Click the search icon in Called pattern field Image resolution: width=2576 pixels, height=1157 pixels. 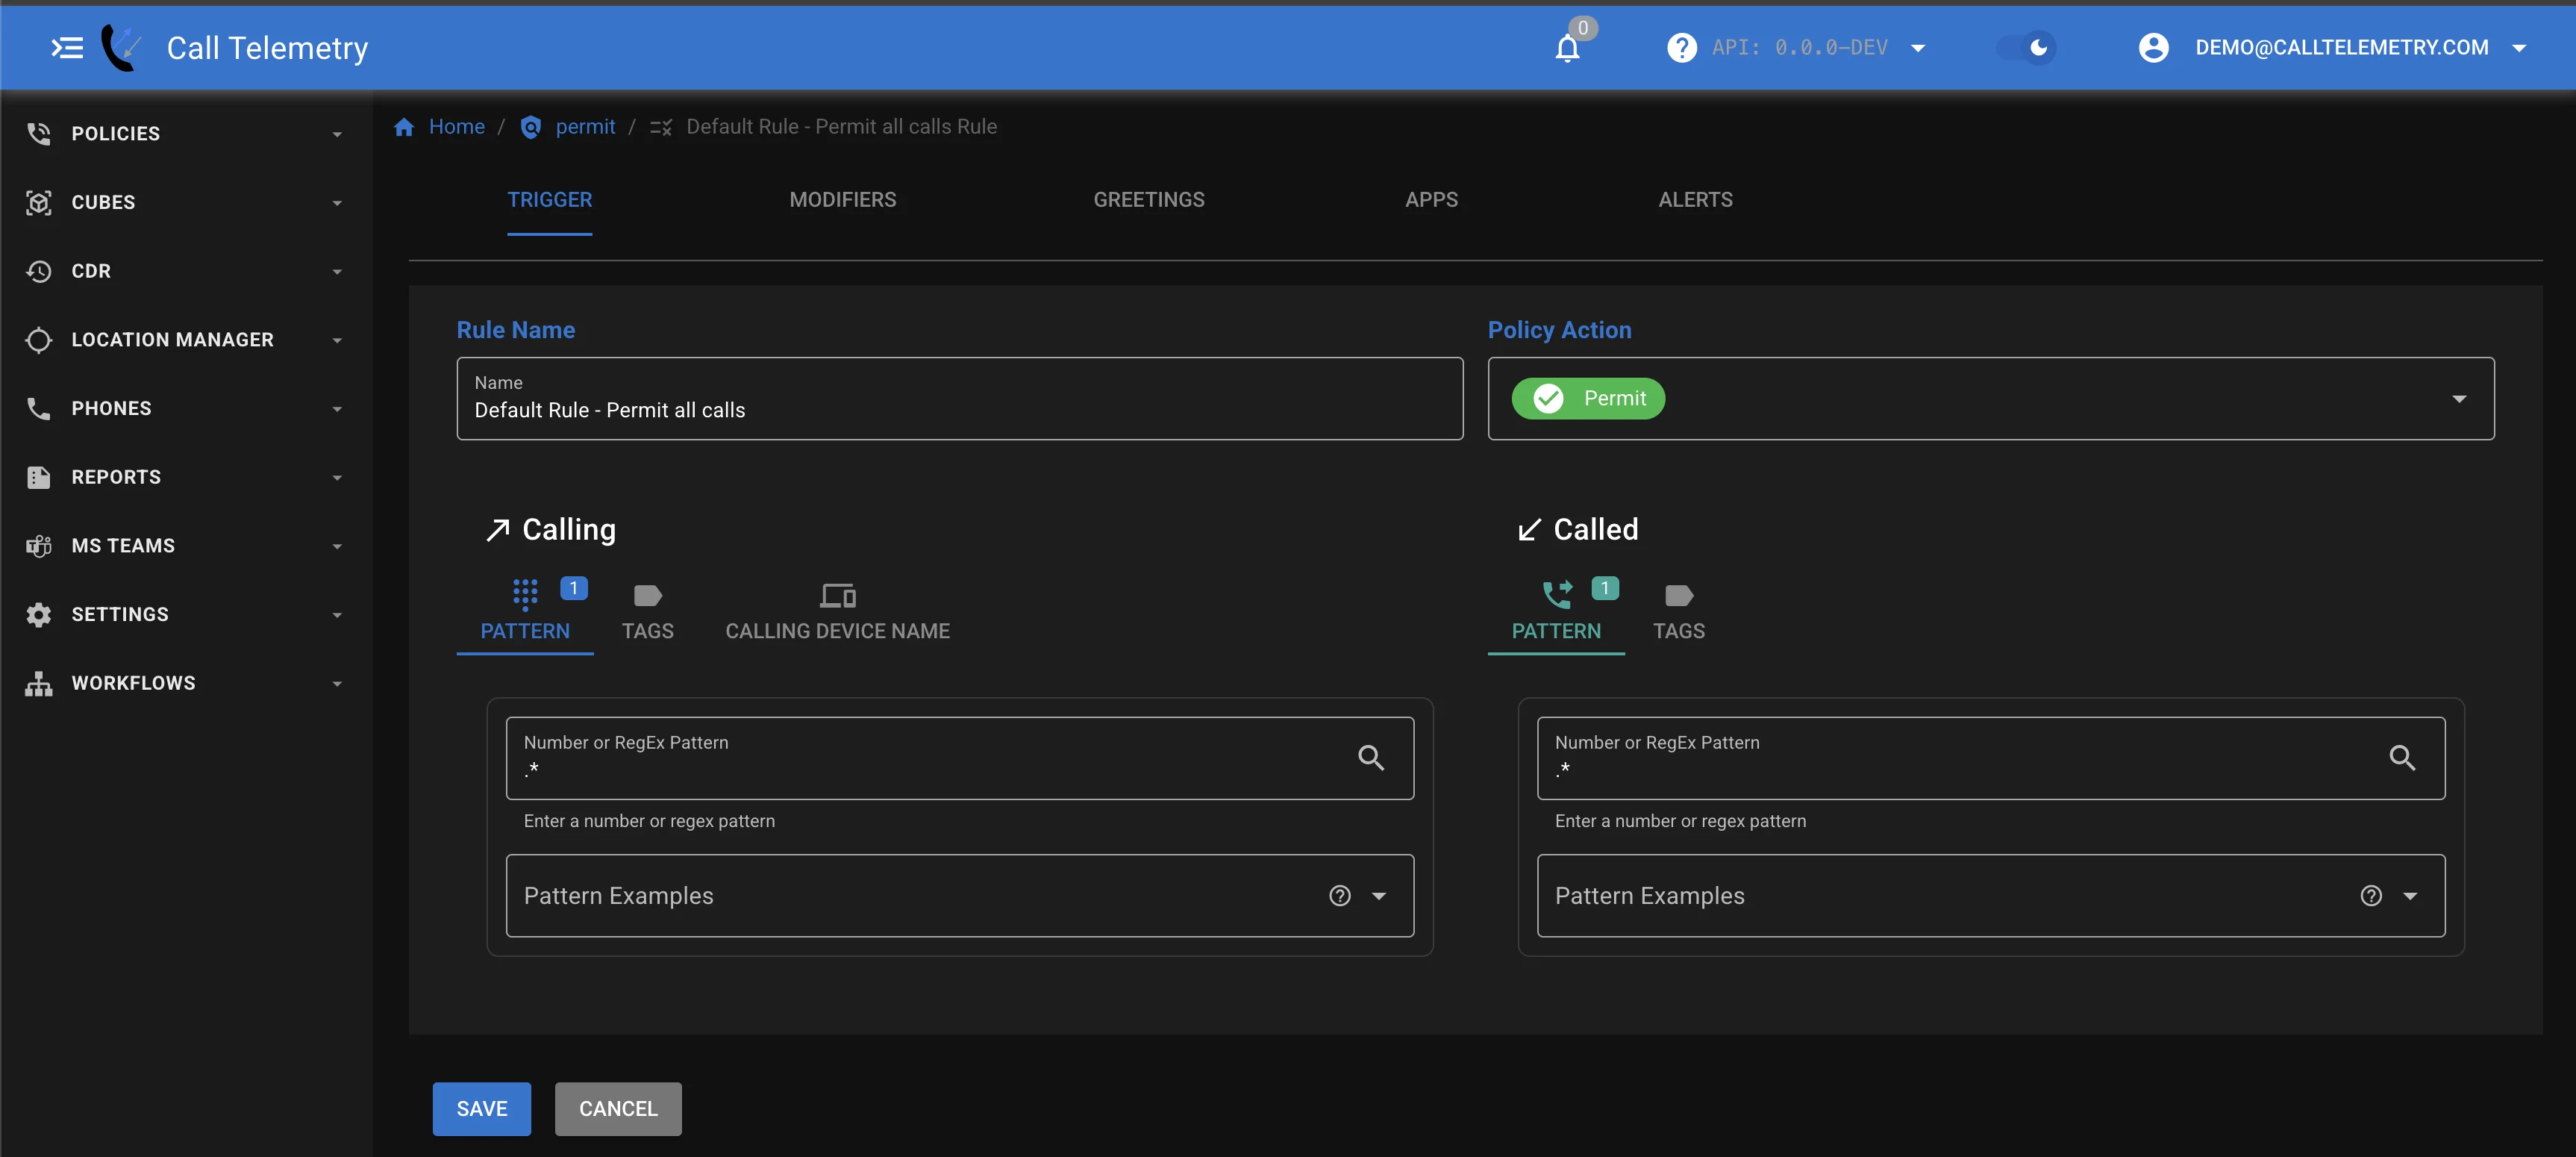[2401, 758]
